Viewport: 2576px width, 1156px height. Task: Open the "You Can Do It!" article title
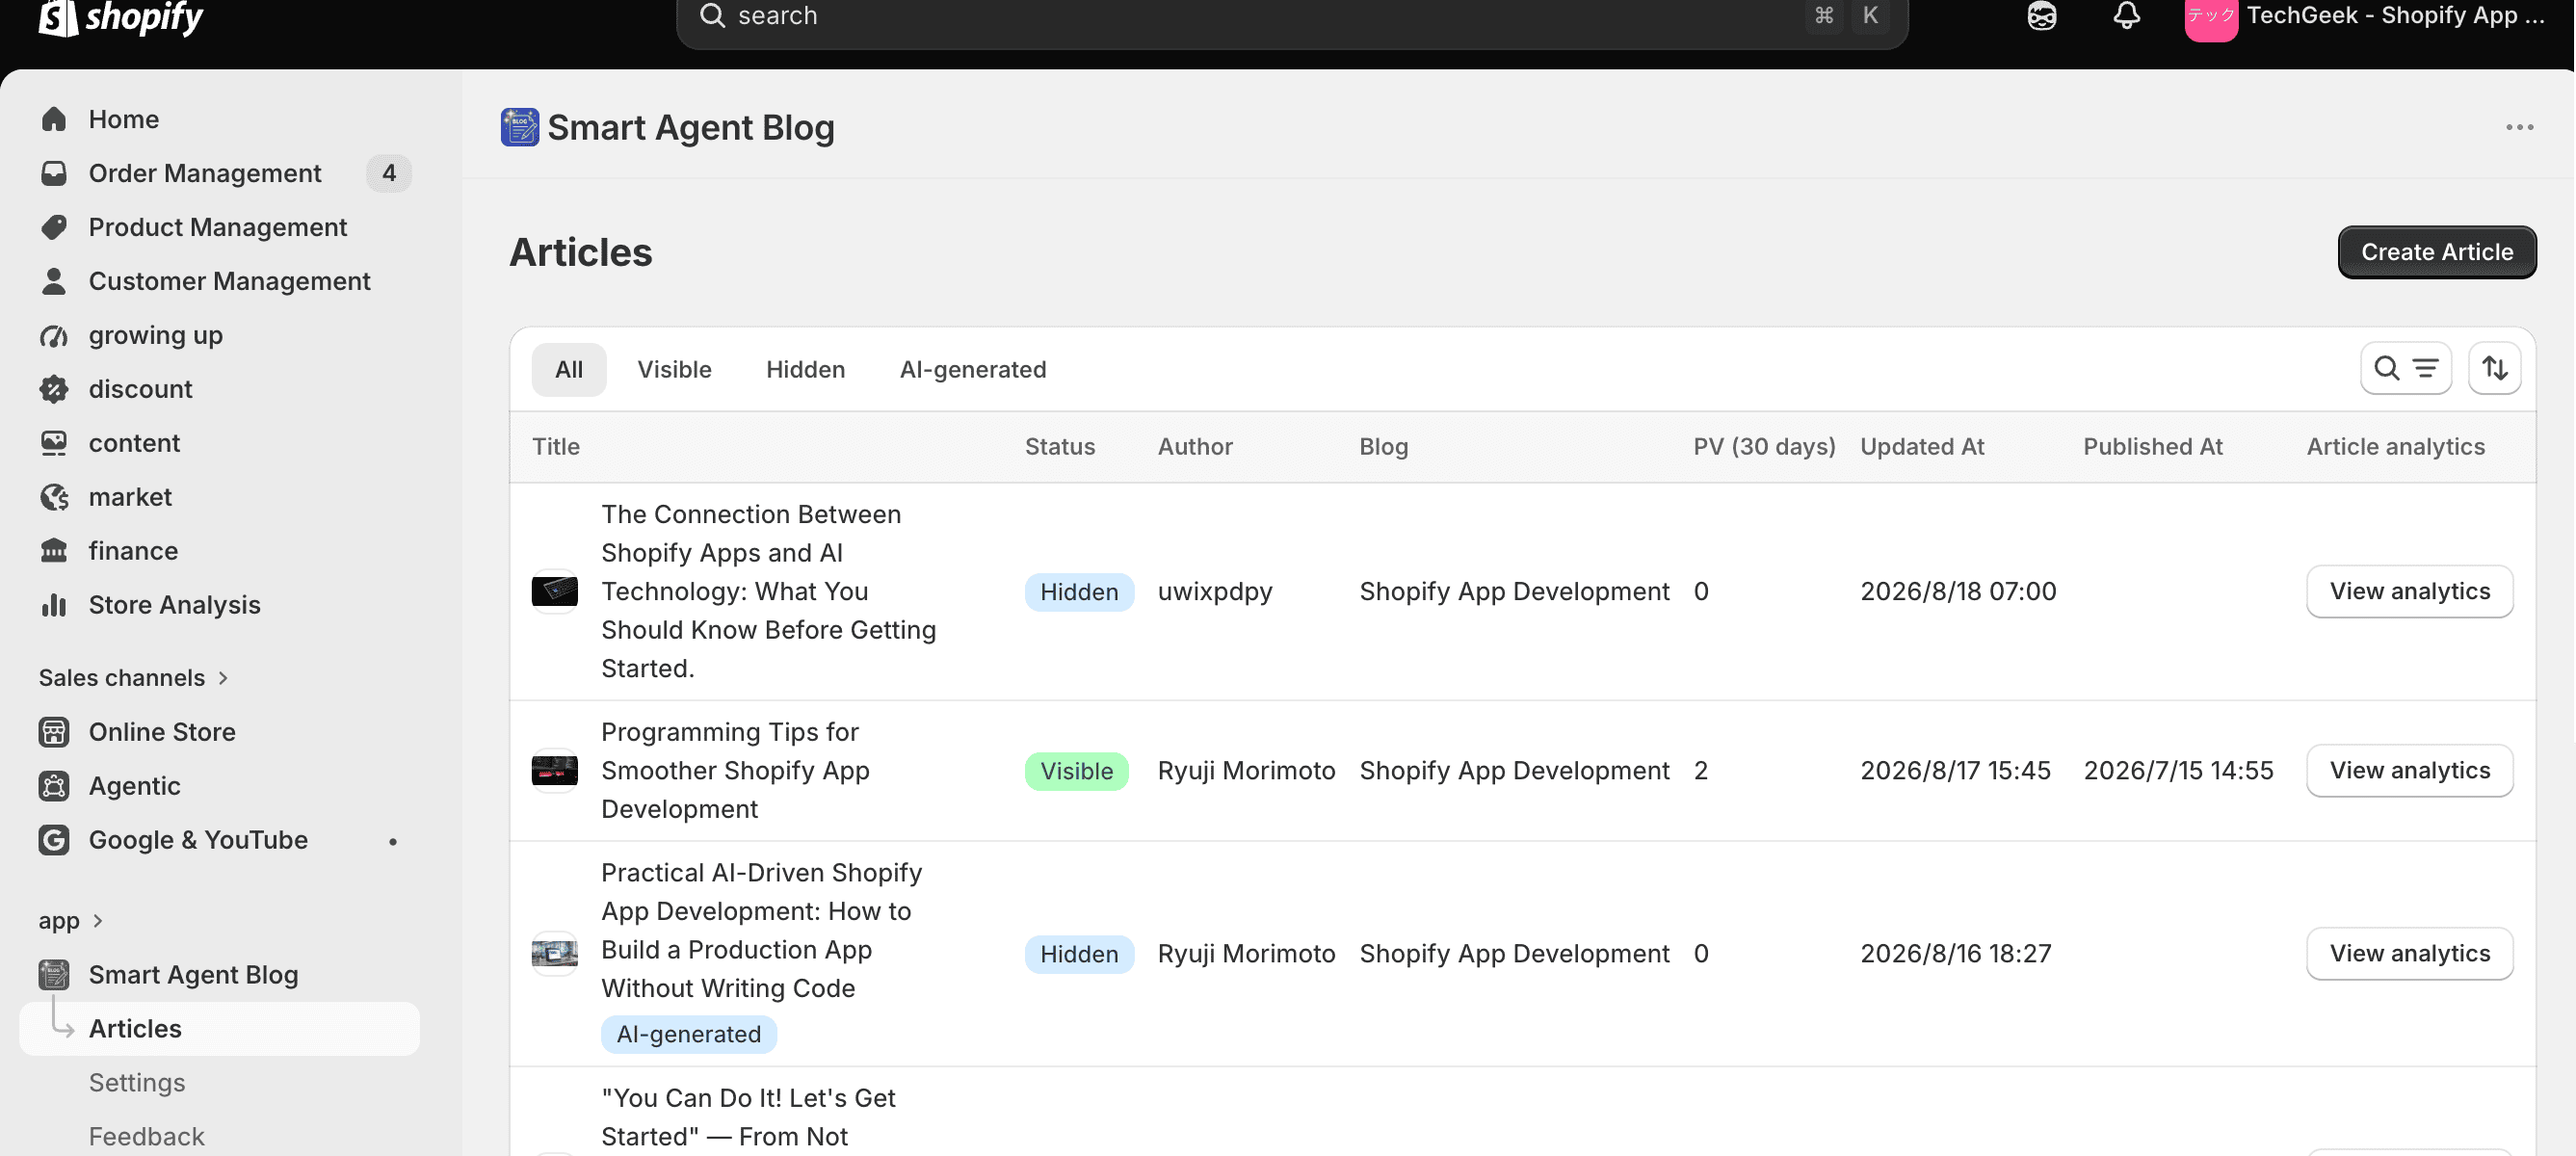click(748, 1117)
